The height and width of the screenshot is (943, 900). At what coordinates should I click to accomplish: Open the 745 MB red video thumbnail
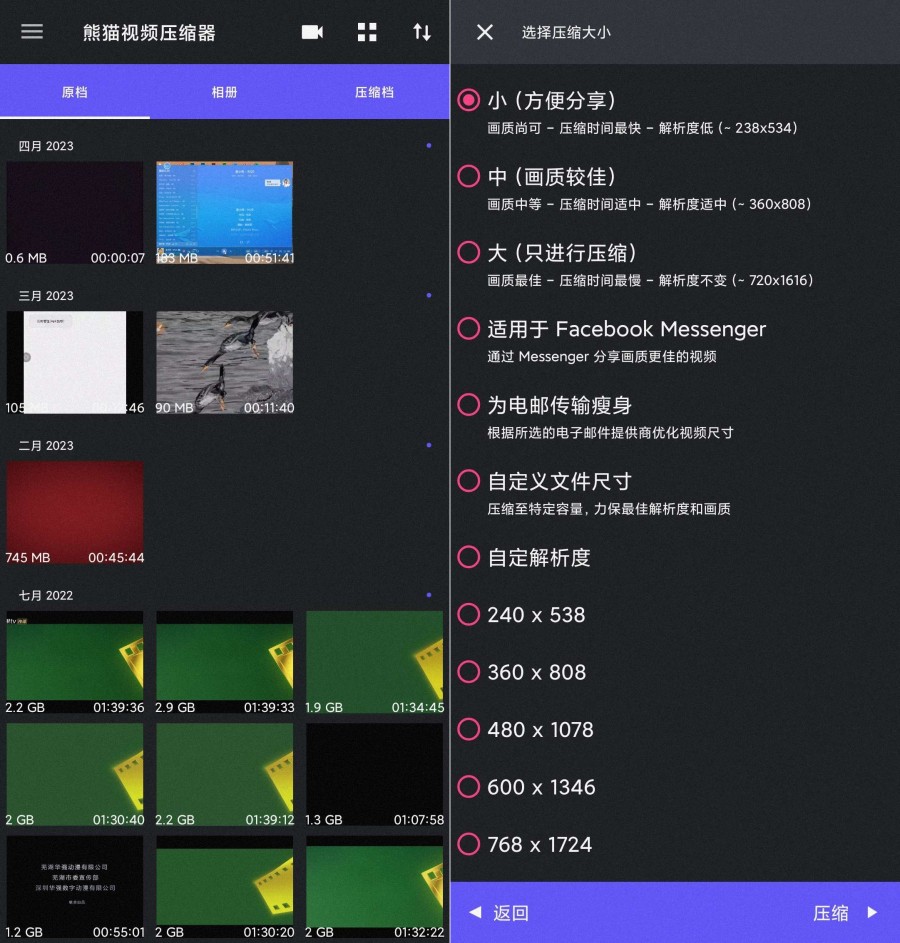(x=74, y=512)
